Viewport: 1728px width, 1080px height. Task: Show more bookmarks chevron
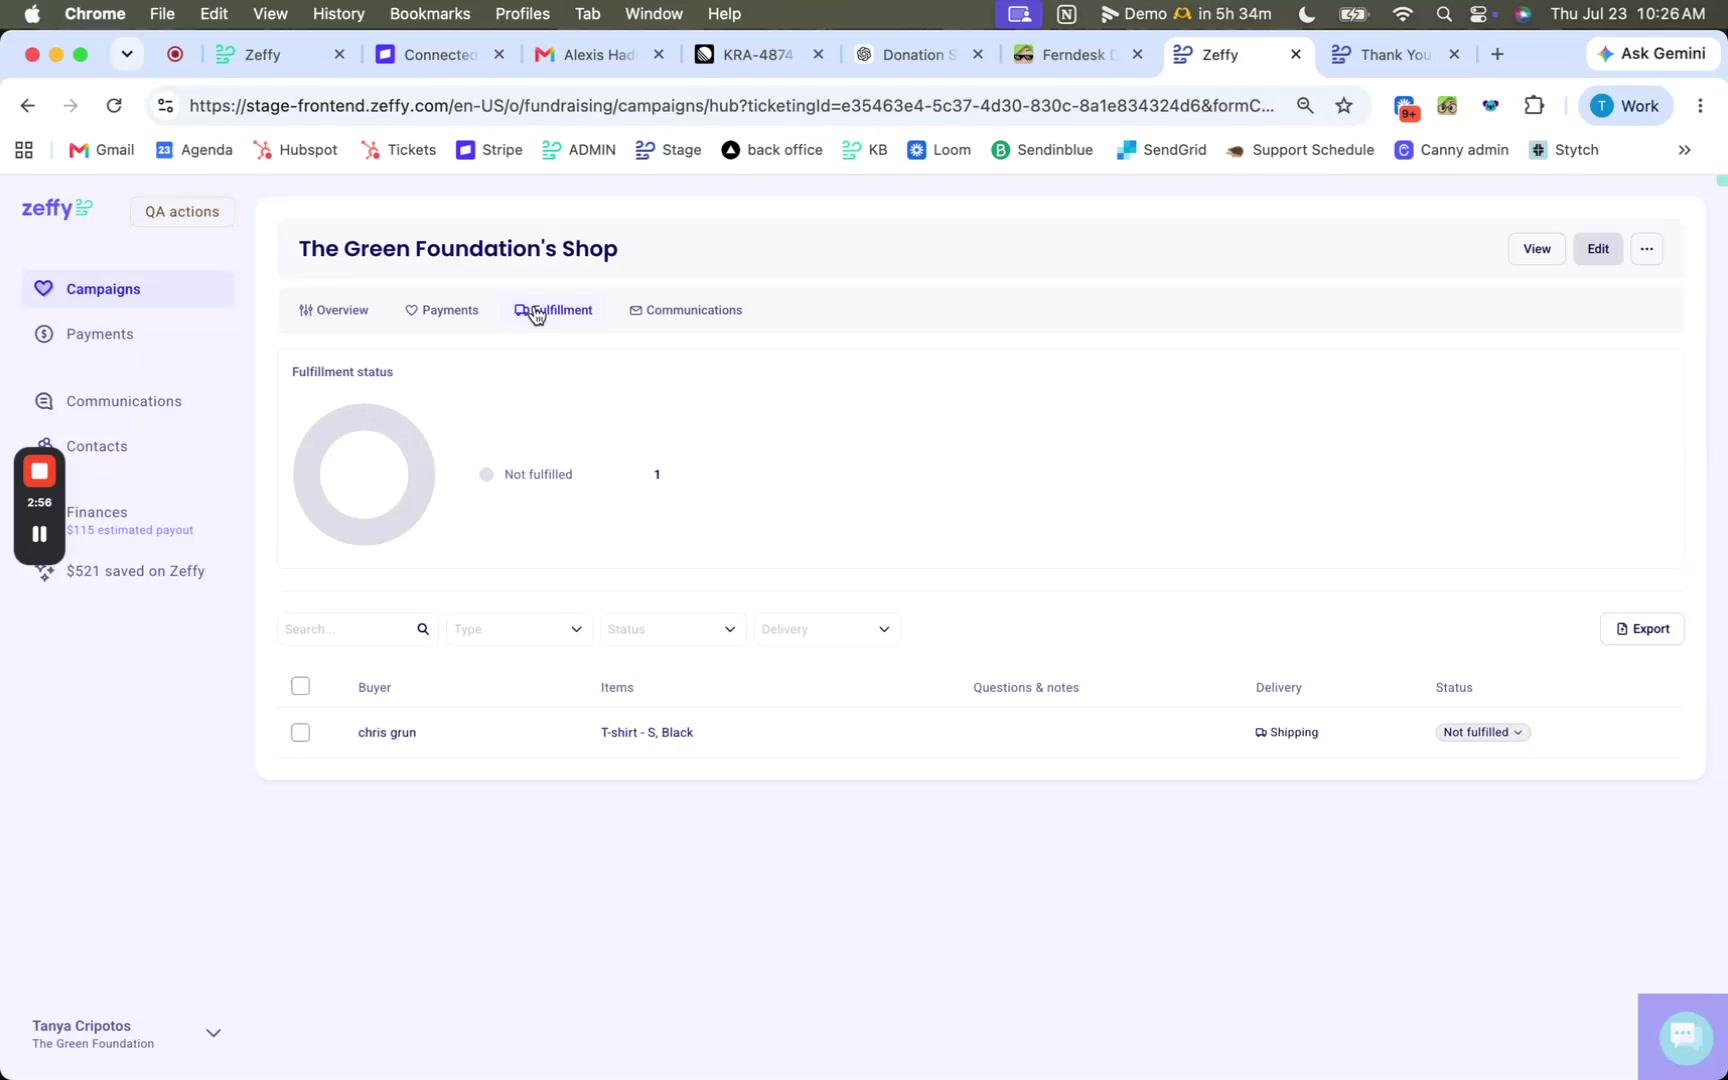tap(1684, 150)
